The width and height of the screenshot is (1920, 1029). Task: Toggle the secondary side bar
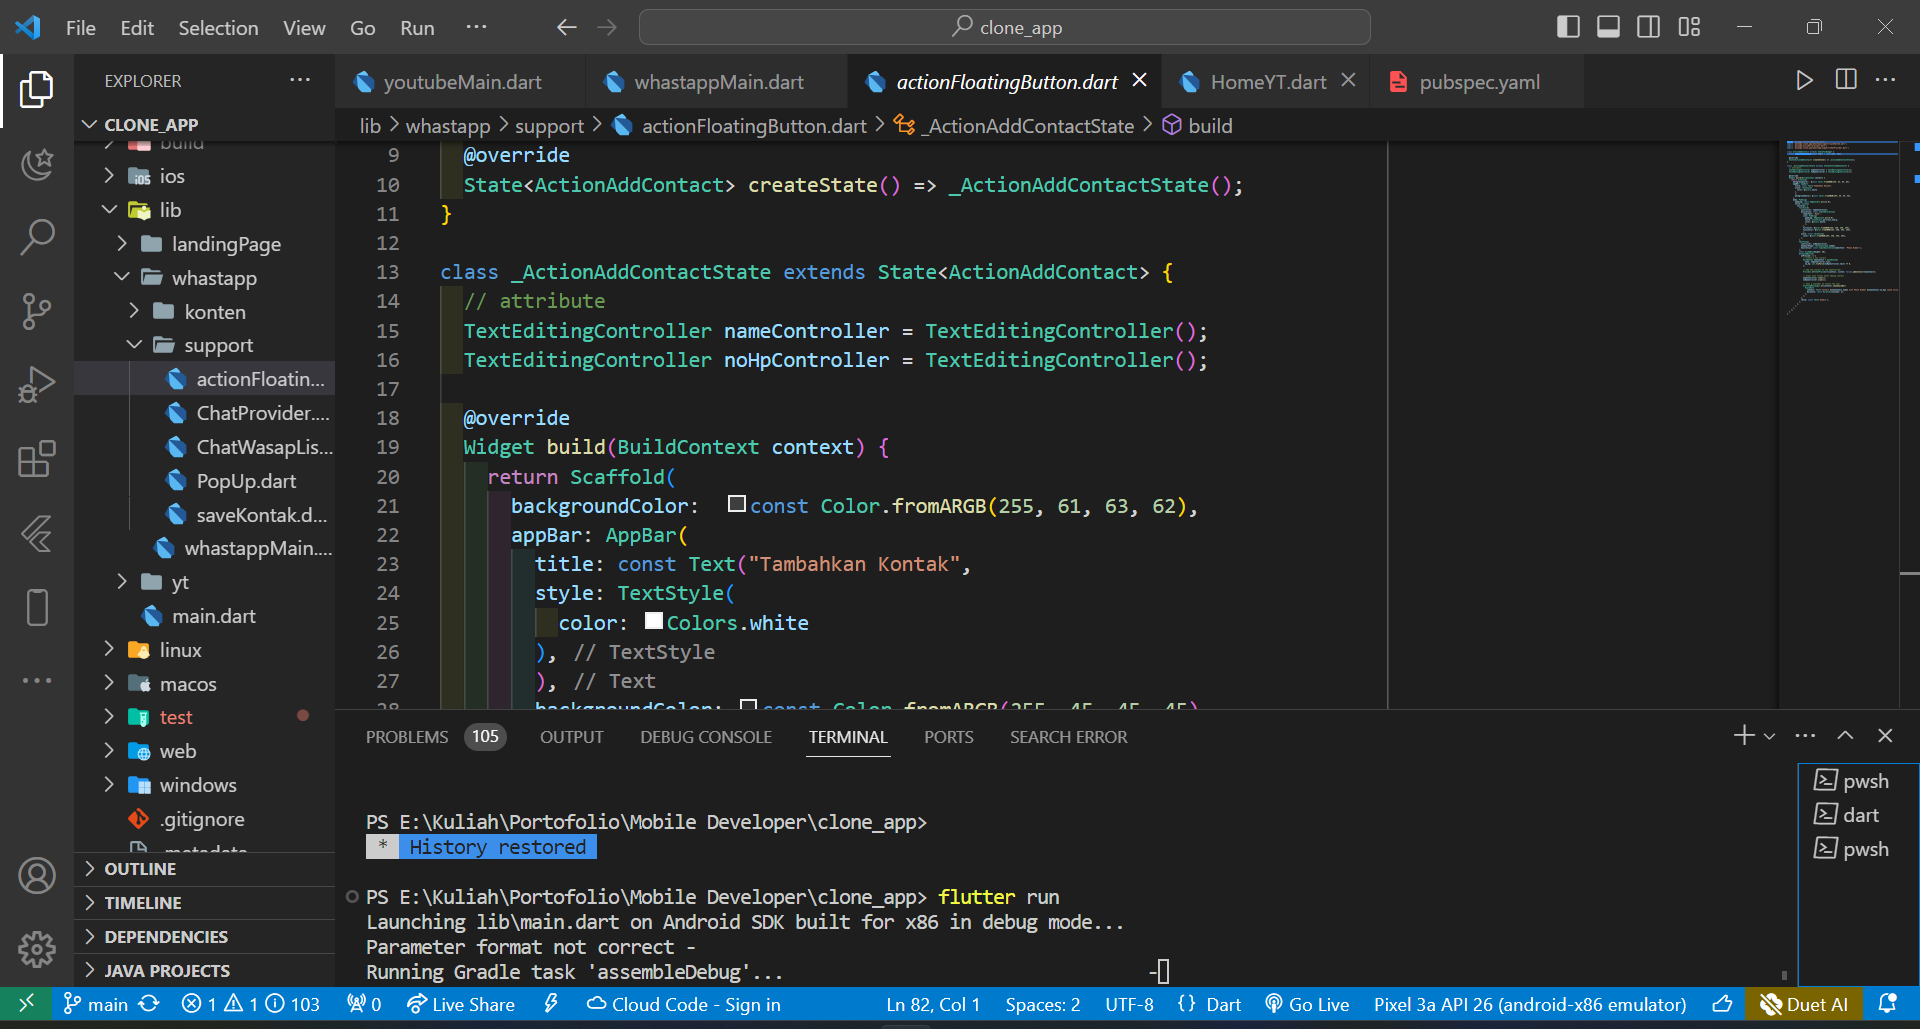(x=1648, y=27)
